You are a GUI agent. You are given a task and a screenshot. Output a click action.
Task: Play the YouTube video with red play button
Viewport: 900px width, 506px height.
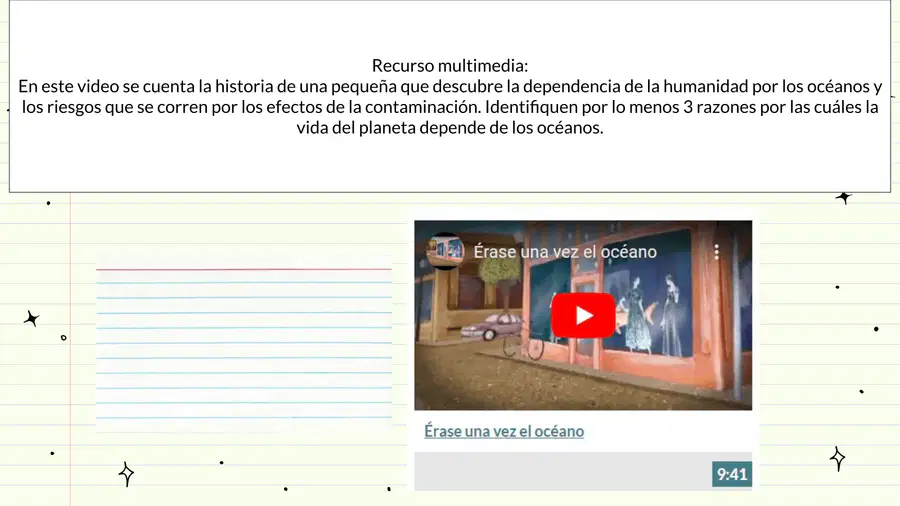click(583, 316)
